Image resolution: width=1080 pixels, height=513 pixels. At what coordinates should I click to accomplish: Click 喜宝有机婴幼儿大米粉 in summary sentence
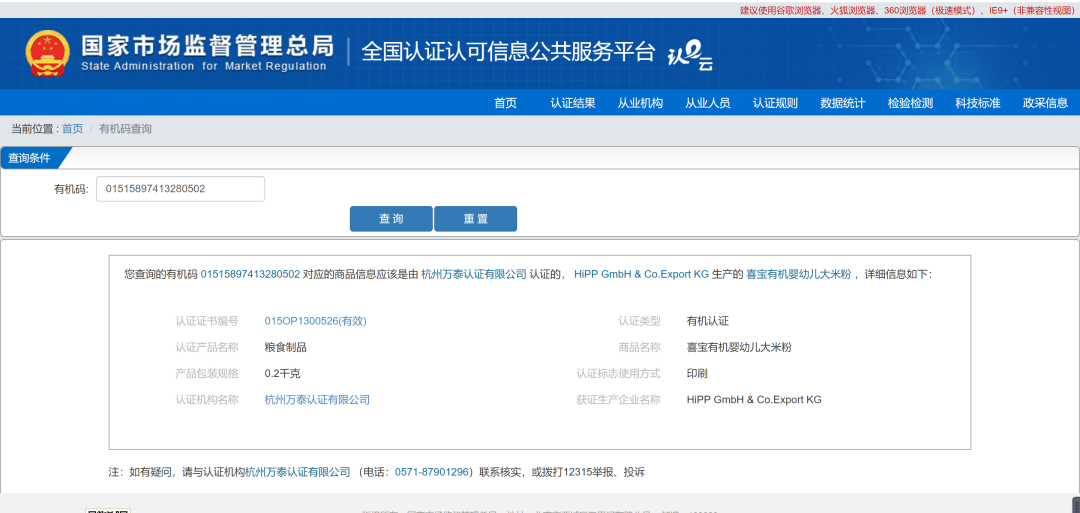[x=799, y=274]
